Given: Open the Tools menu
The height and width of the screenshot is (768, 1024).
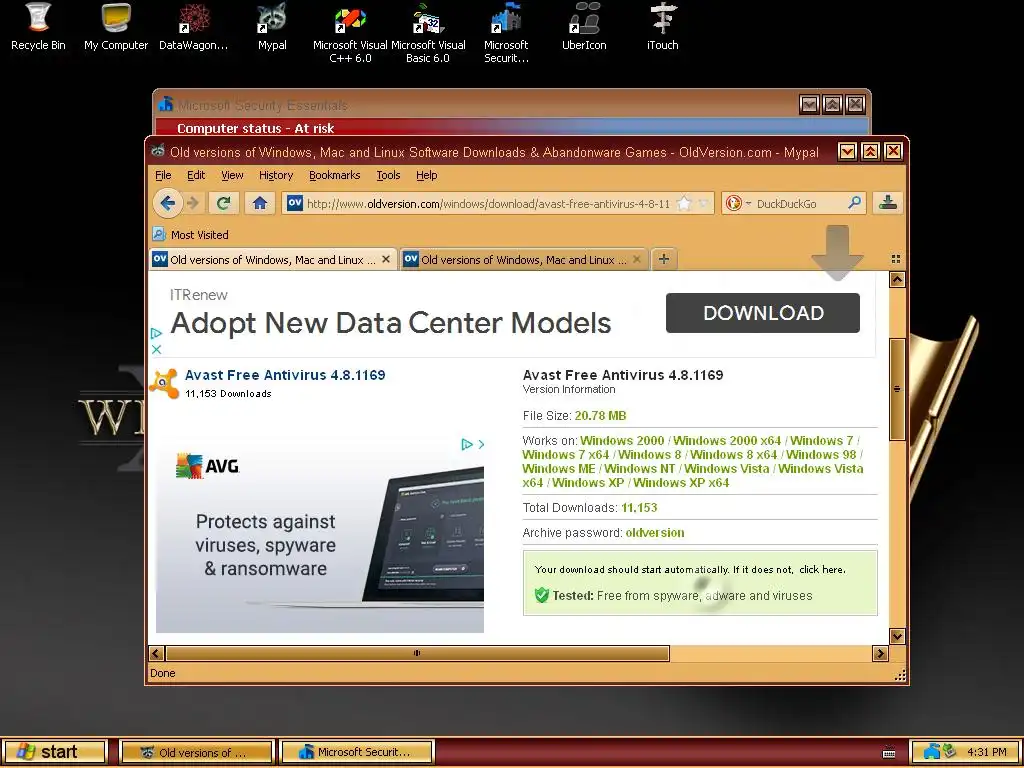Looking at the screenshot, I should click(388, 175).
